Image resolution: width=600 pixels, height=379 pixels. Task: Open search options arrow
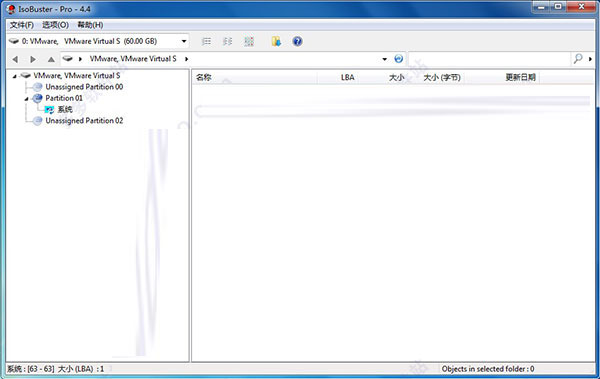[590, 59]
